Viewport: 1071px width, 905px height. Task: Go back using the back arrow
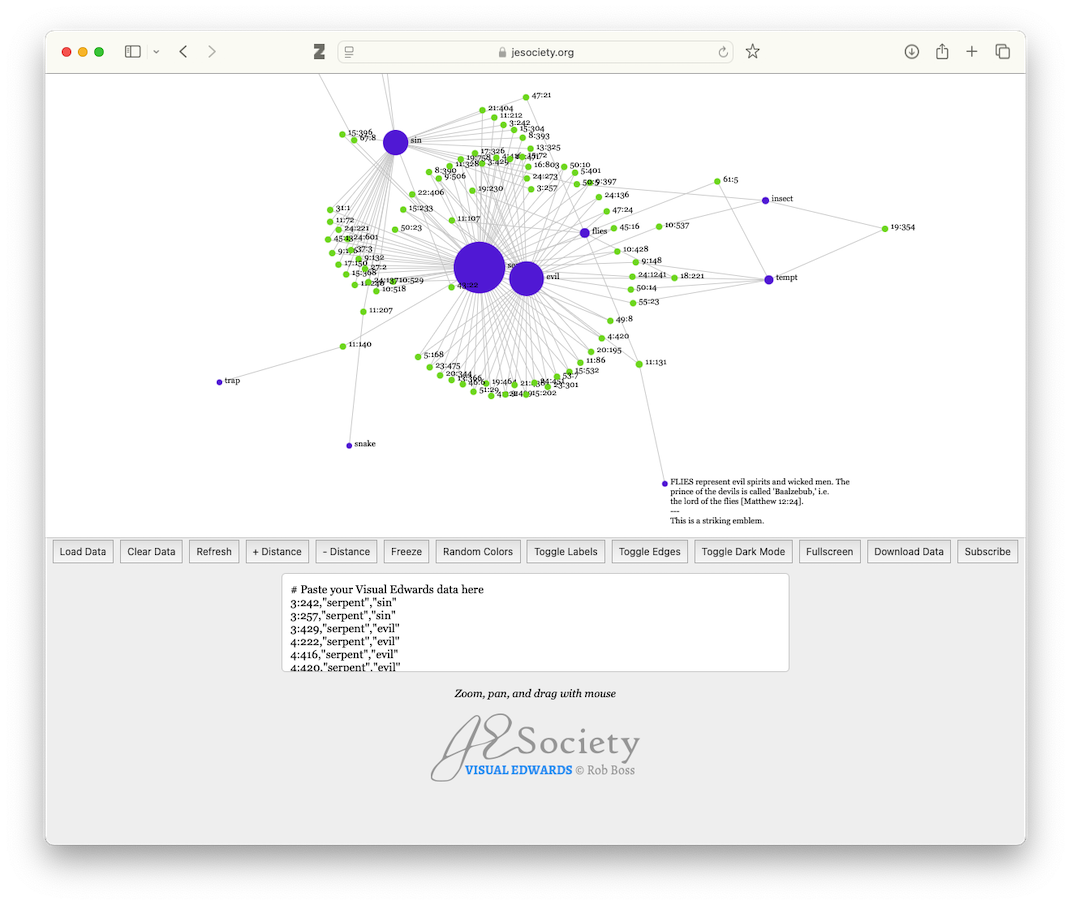(x=183, y=52)
